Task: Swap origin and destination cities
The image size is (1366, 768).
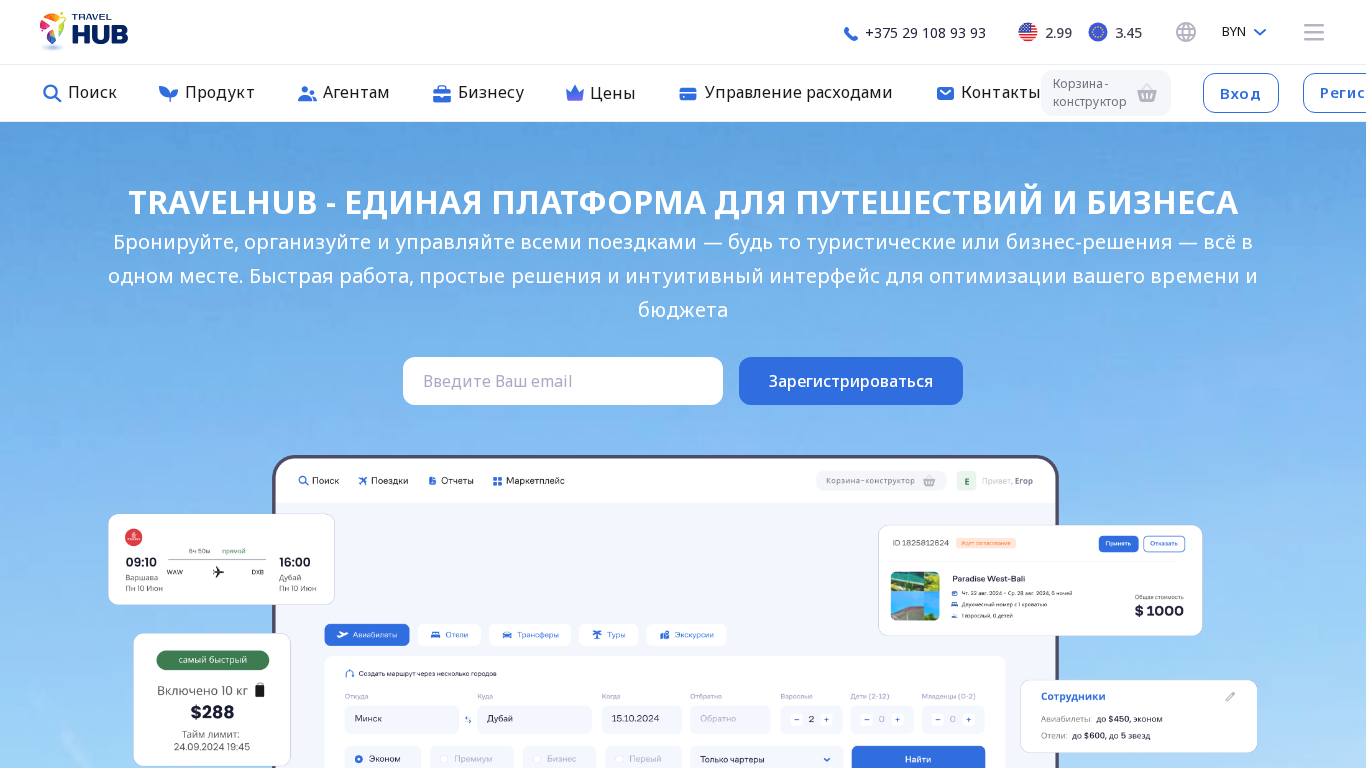Action: click(x=468, y=719)
